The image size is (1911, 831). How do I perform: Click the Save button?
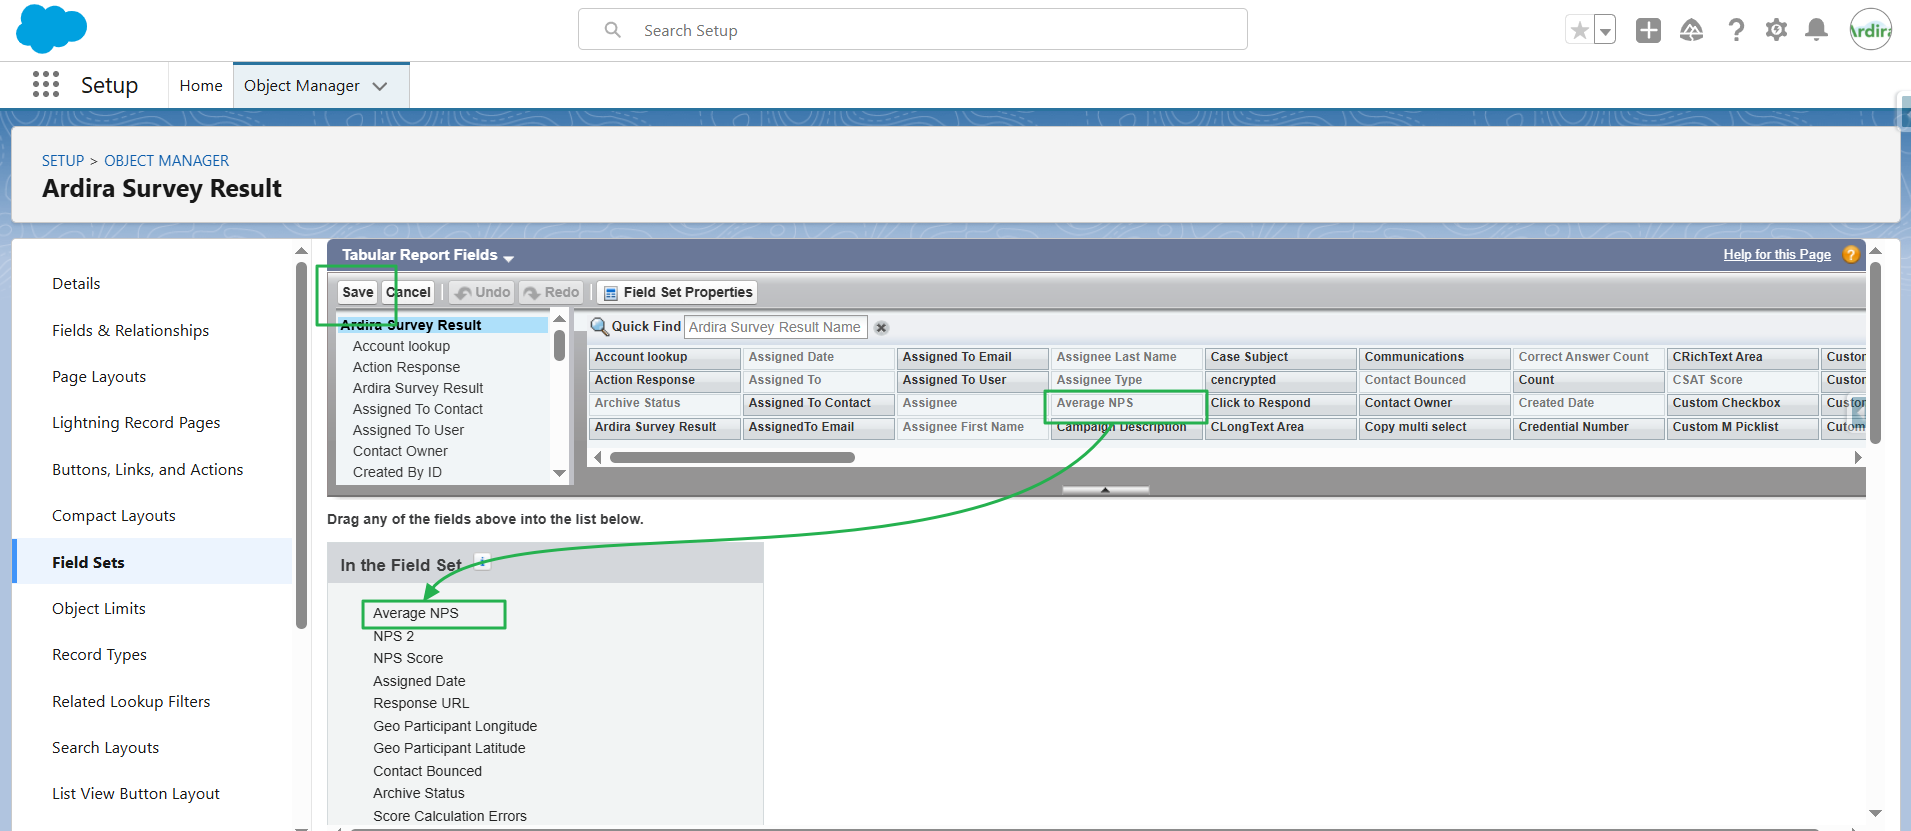(357, 292)
